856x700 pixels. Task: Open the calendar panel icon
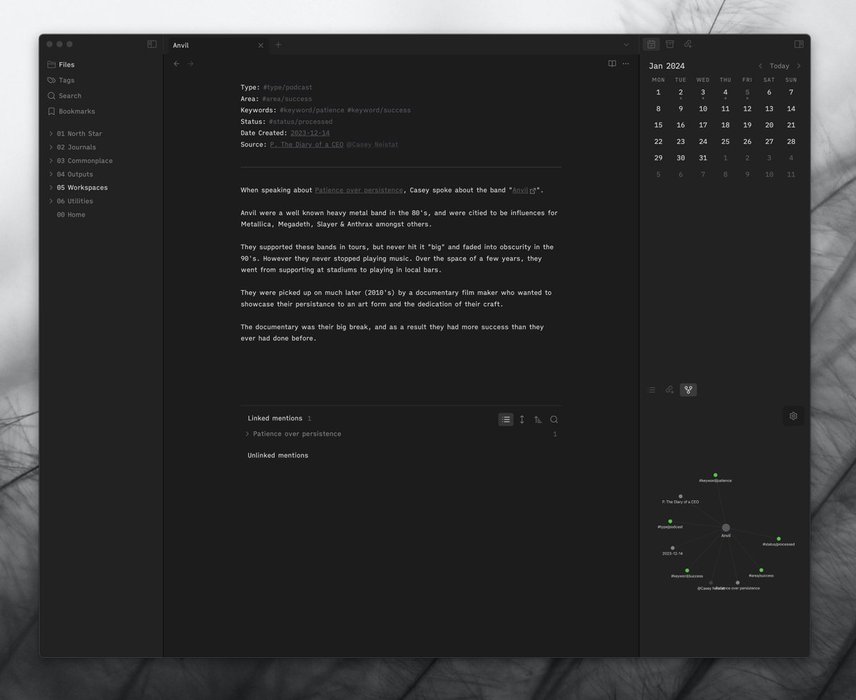651,44
